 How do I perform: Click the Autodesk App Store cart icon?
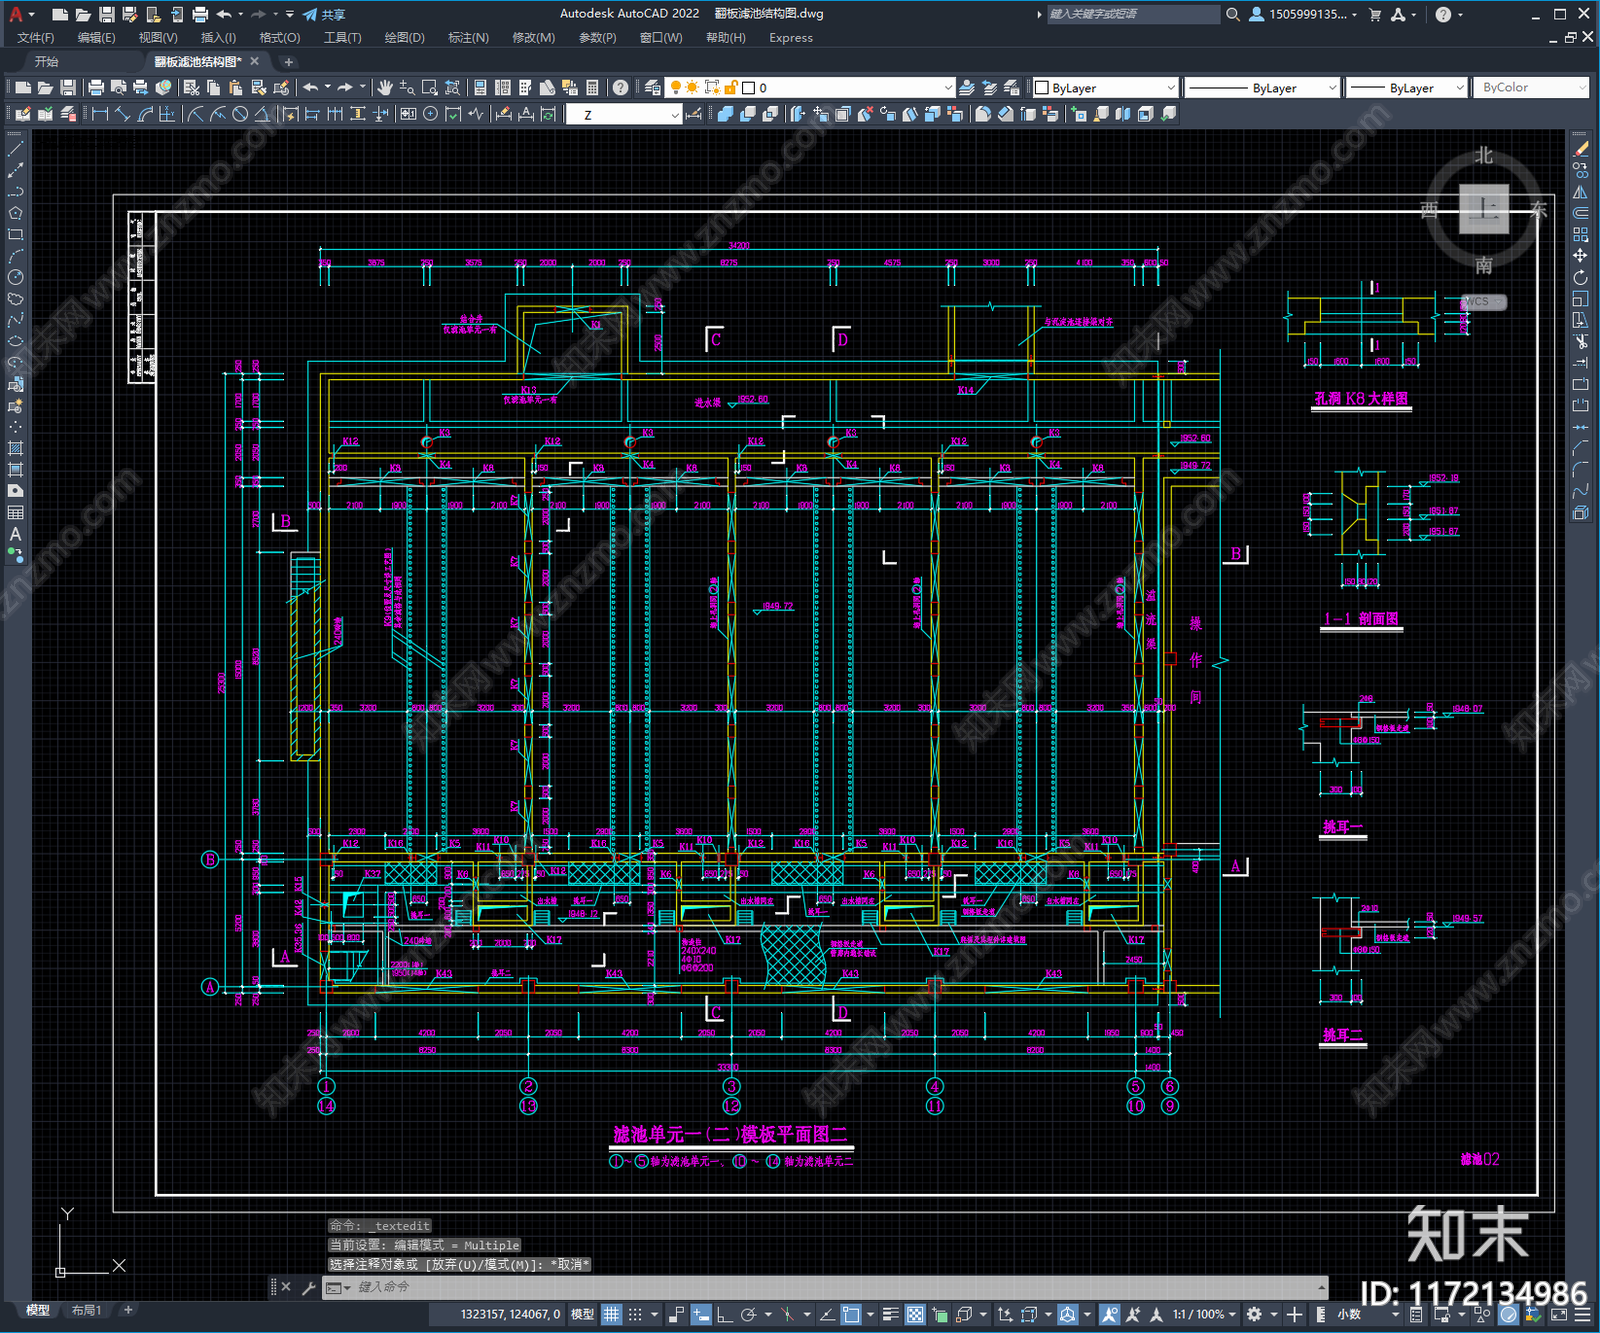point(1375,14)
